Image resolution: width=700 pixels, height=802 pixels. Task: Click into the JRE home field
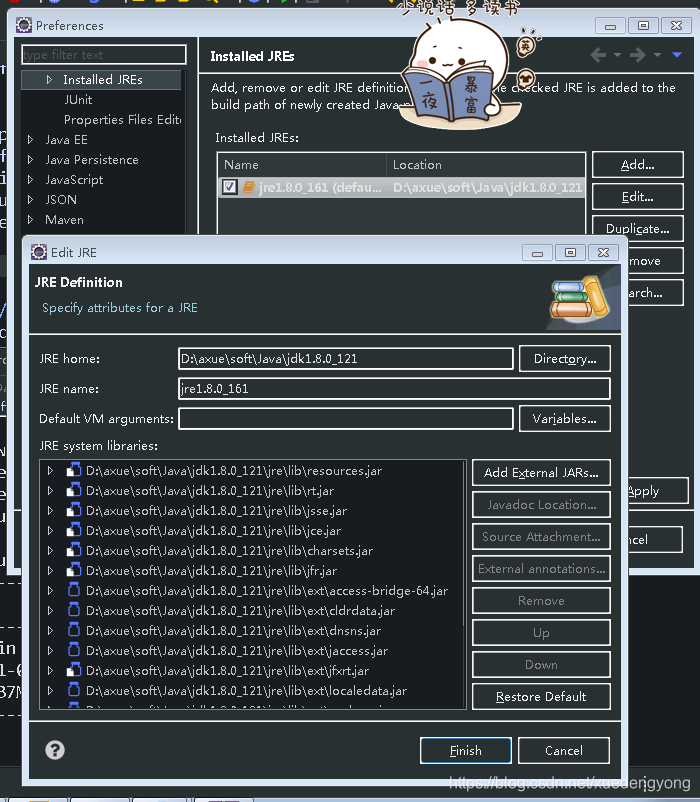click(346, 359)
